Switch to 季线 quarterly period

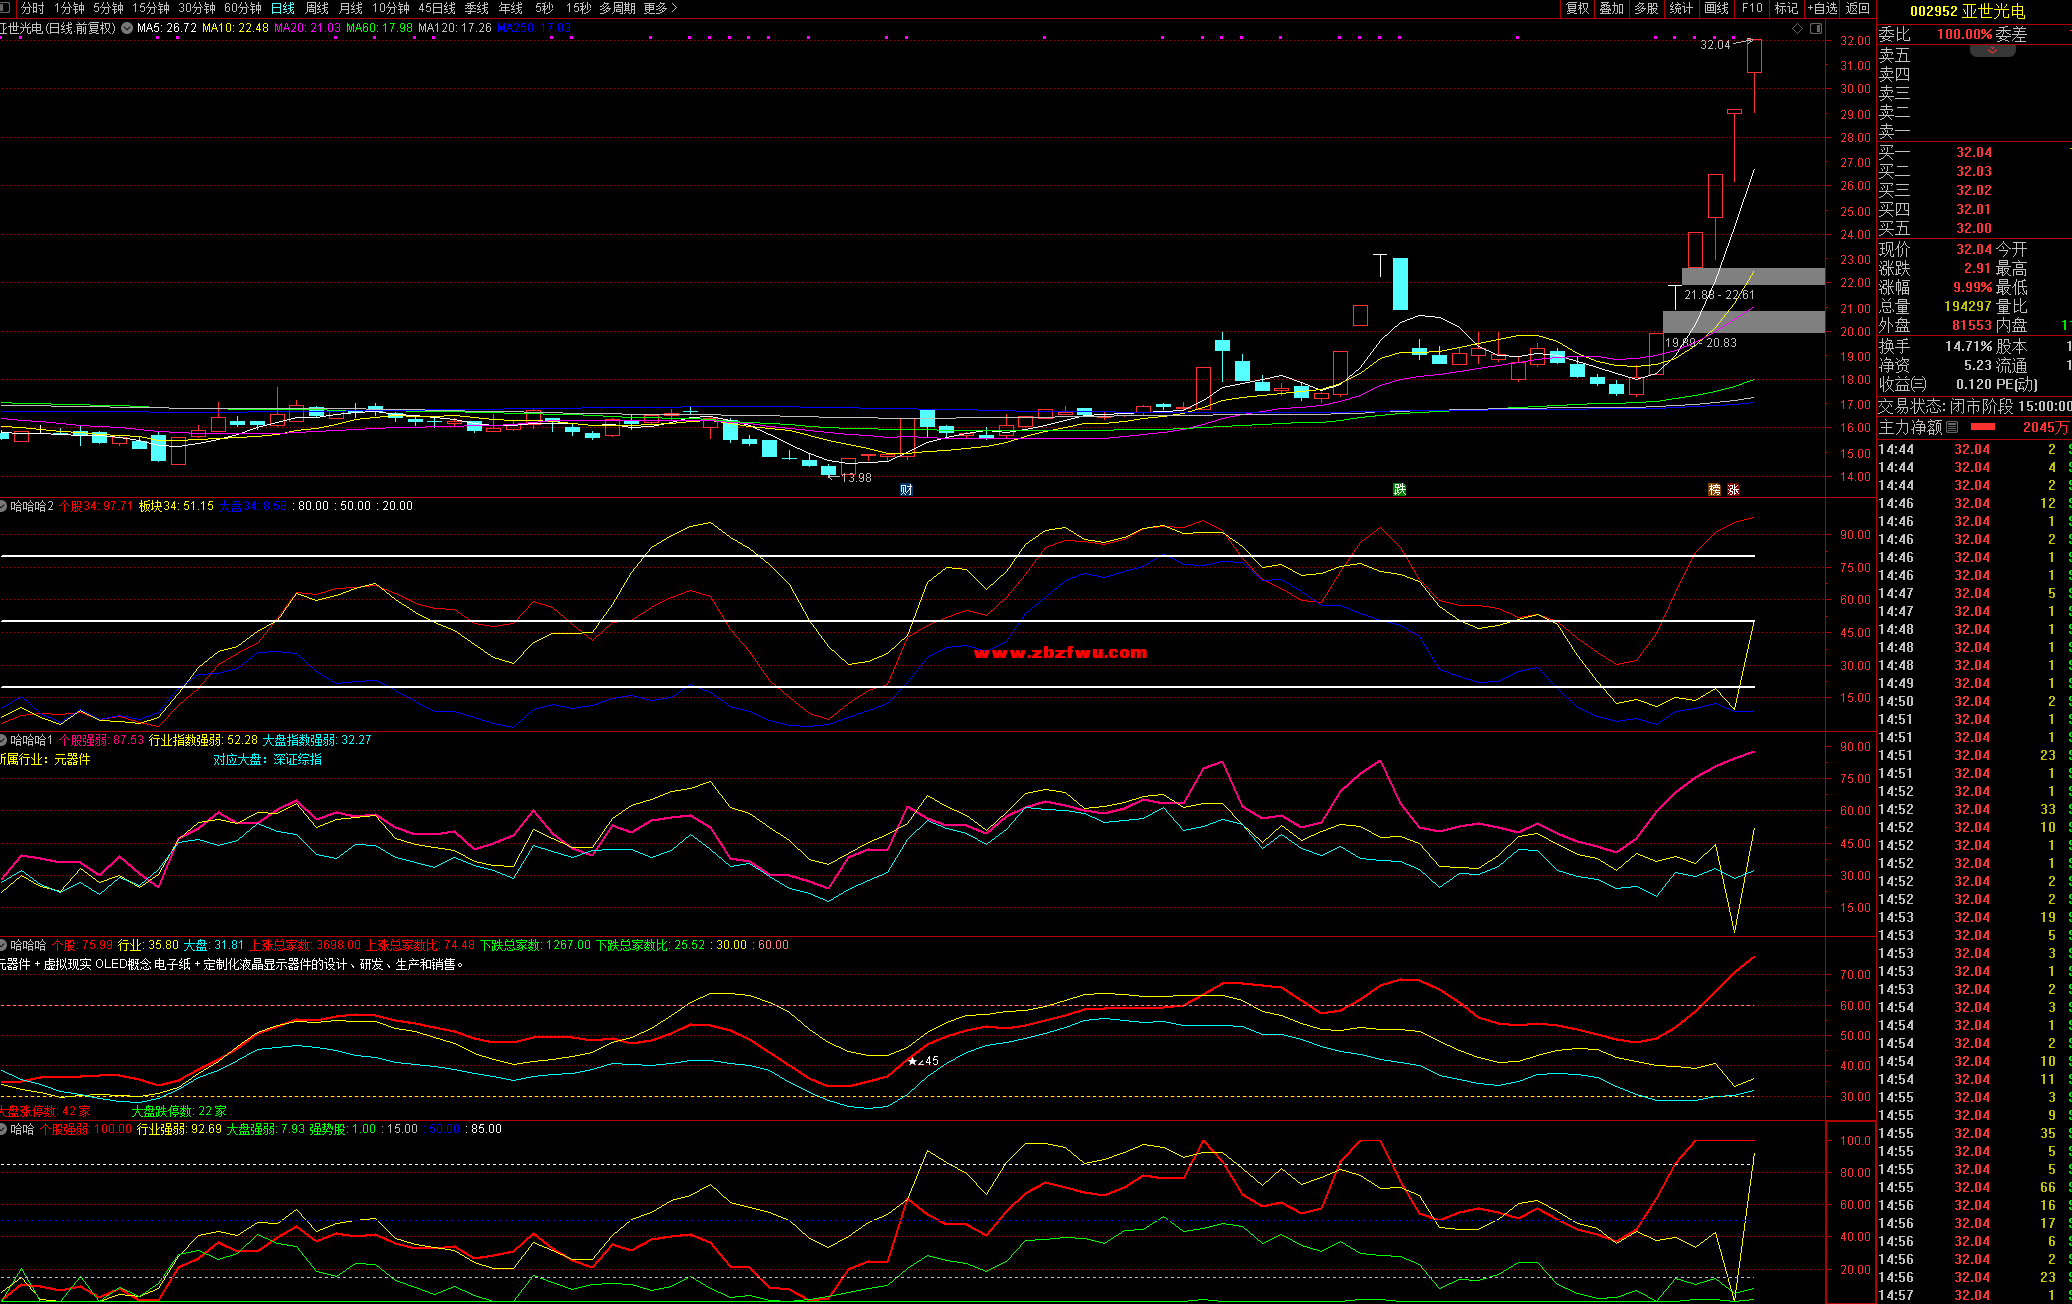(477, 8)
